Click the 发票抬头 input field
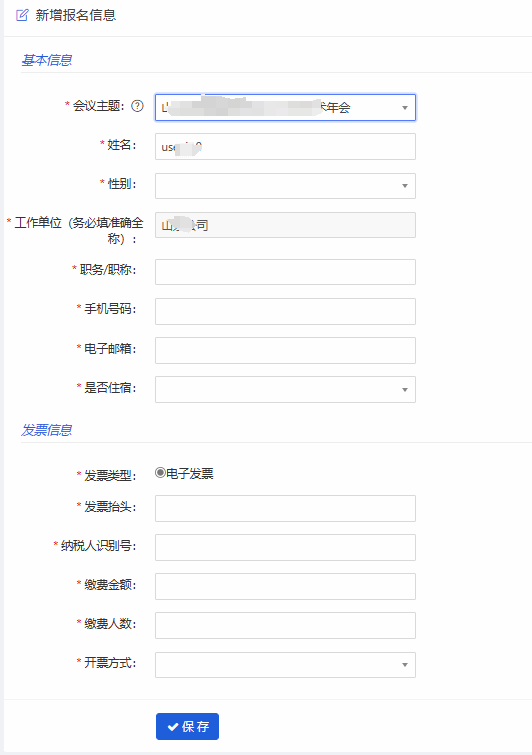This screenshot has width=532, height=755. coord(285,508)
